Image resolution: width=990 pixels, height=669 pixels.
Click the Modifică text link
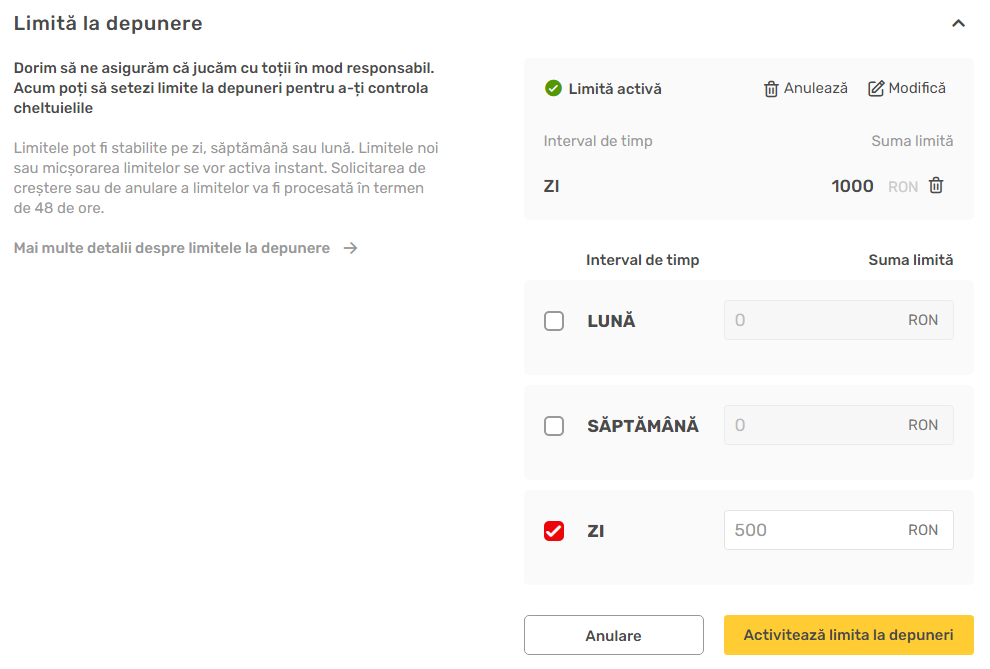pyautogui.click(x=917, y=88)
